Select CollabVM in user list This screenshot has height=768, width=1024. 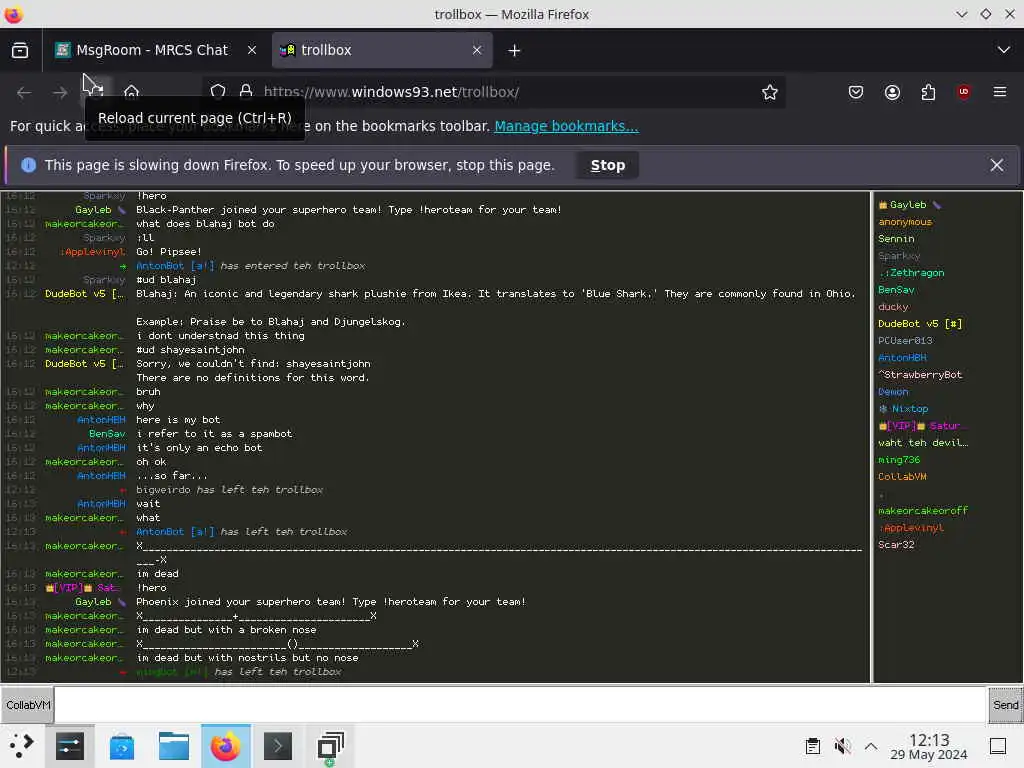pos(903,477)
